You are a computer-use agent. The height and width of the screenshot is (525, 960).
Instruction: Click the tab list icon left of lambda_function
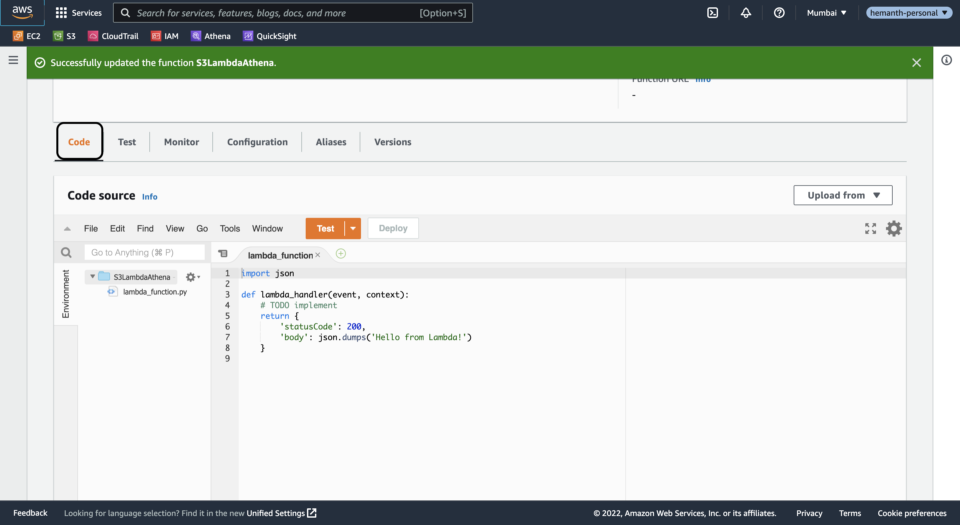[x=223, y=253]
